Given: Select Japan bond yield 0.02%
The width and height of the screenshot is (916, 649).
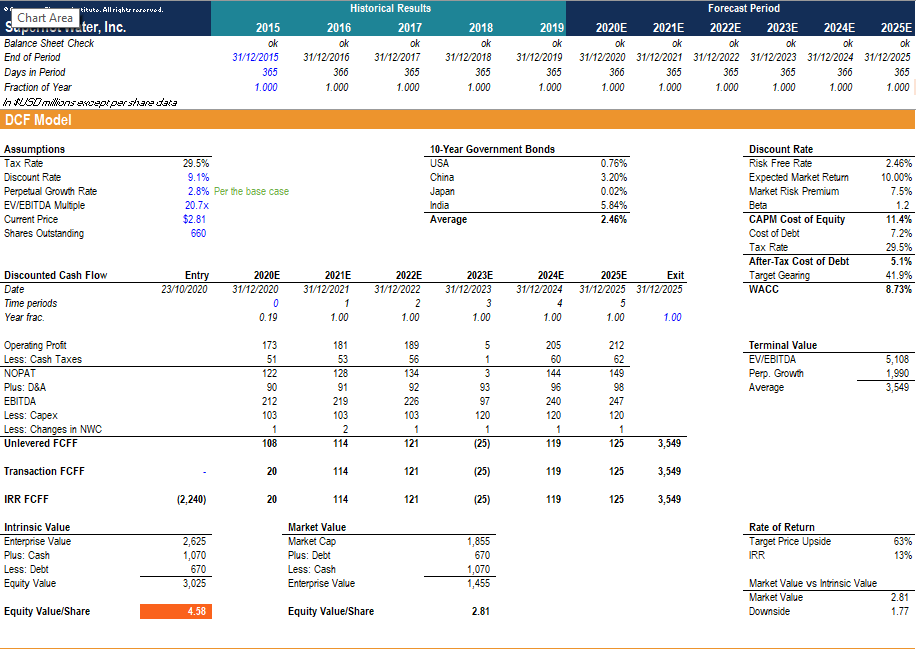Looking at the screenshot, I should coord(613,192).
